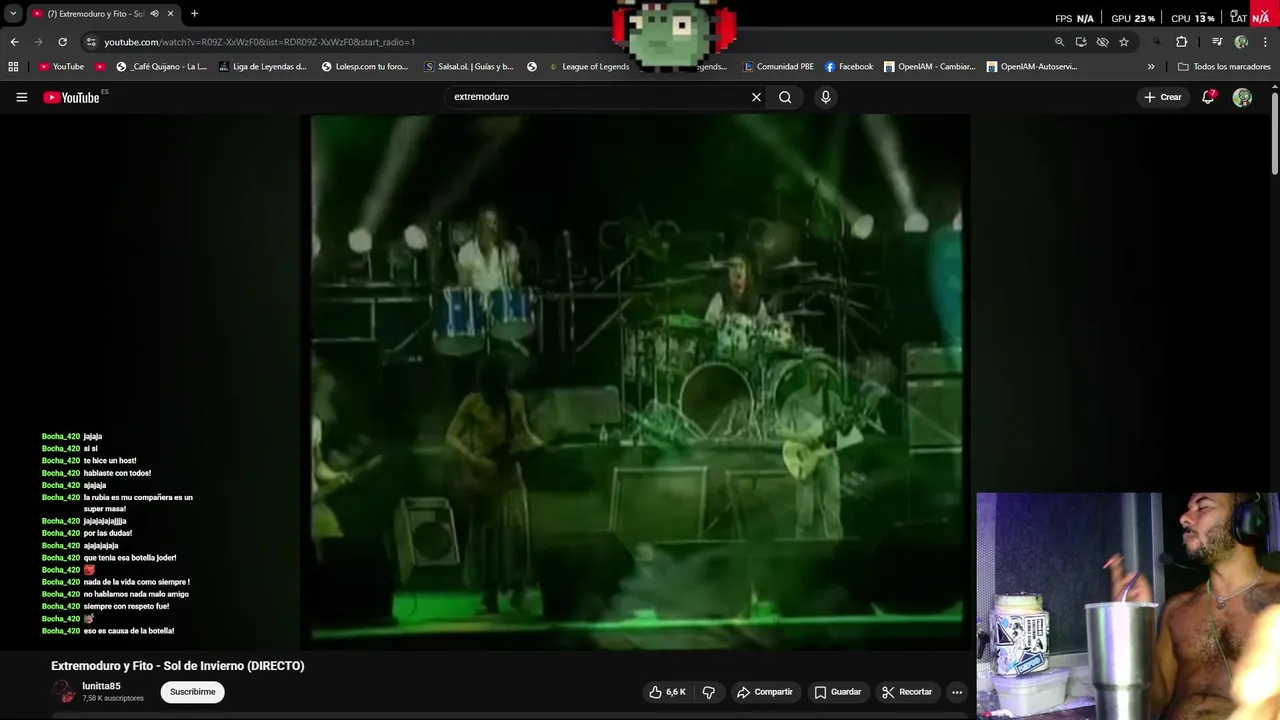Add a new browser tab
The height and width of the screenshot is (720, 1280).
(x=194, y=14)
